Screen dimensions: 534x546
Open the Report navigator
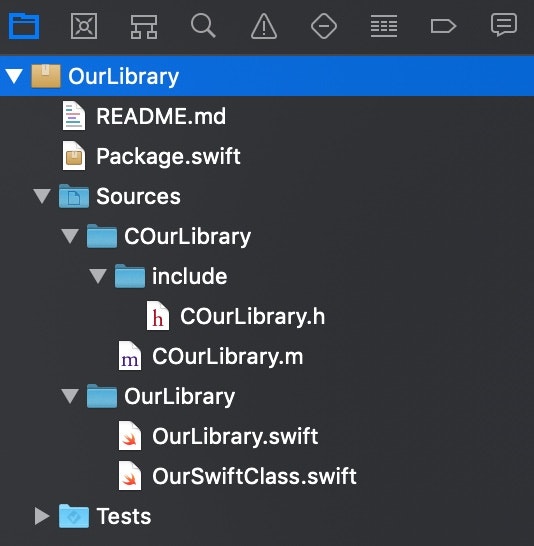pyautogui.click(x=504, y=25)
